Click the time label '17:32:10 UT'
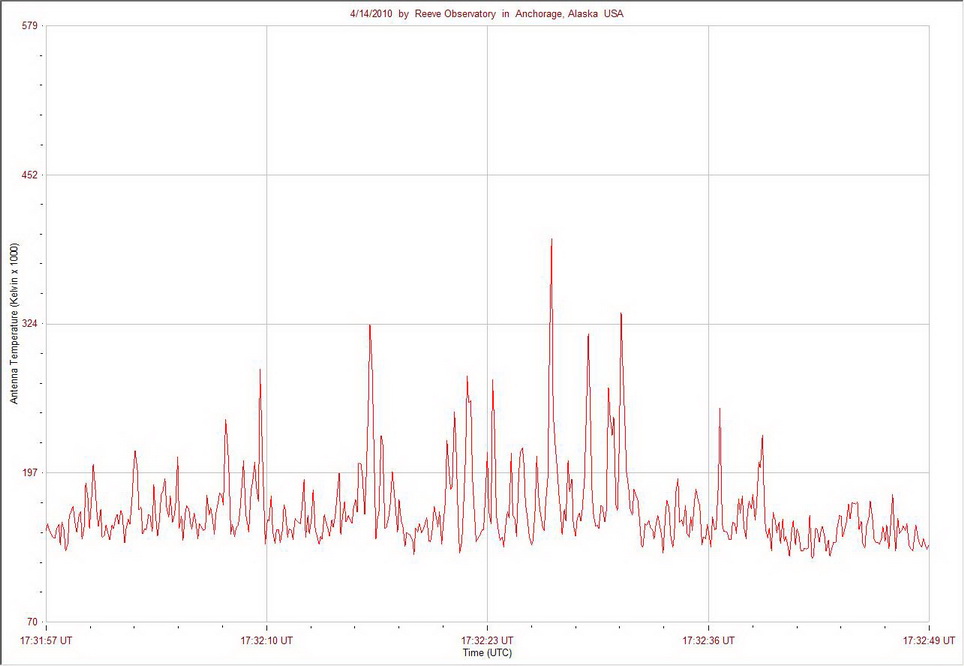The height and width of the screenshot is (666, 964). [x=267, y=640]
